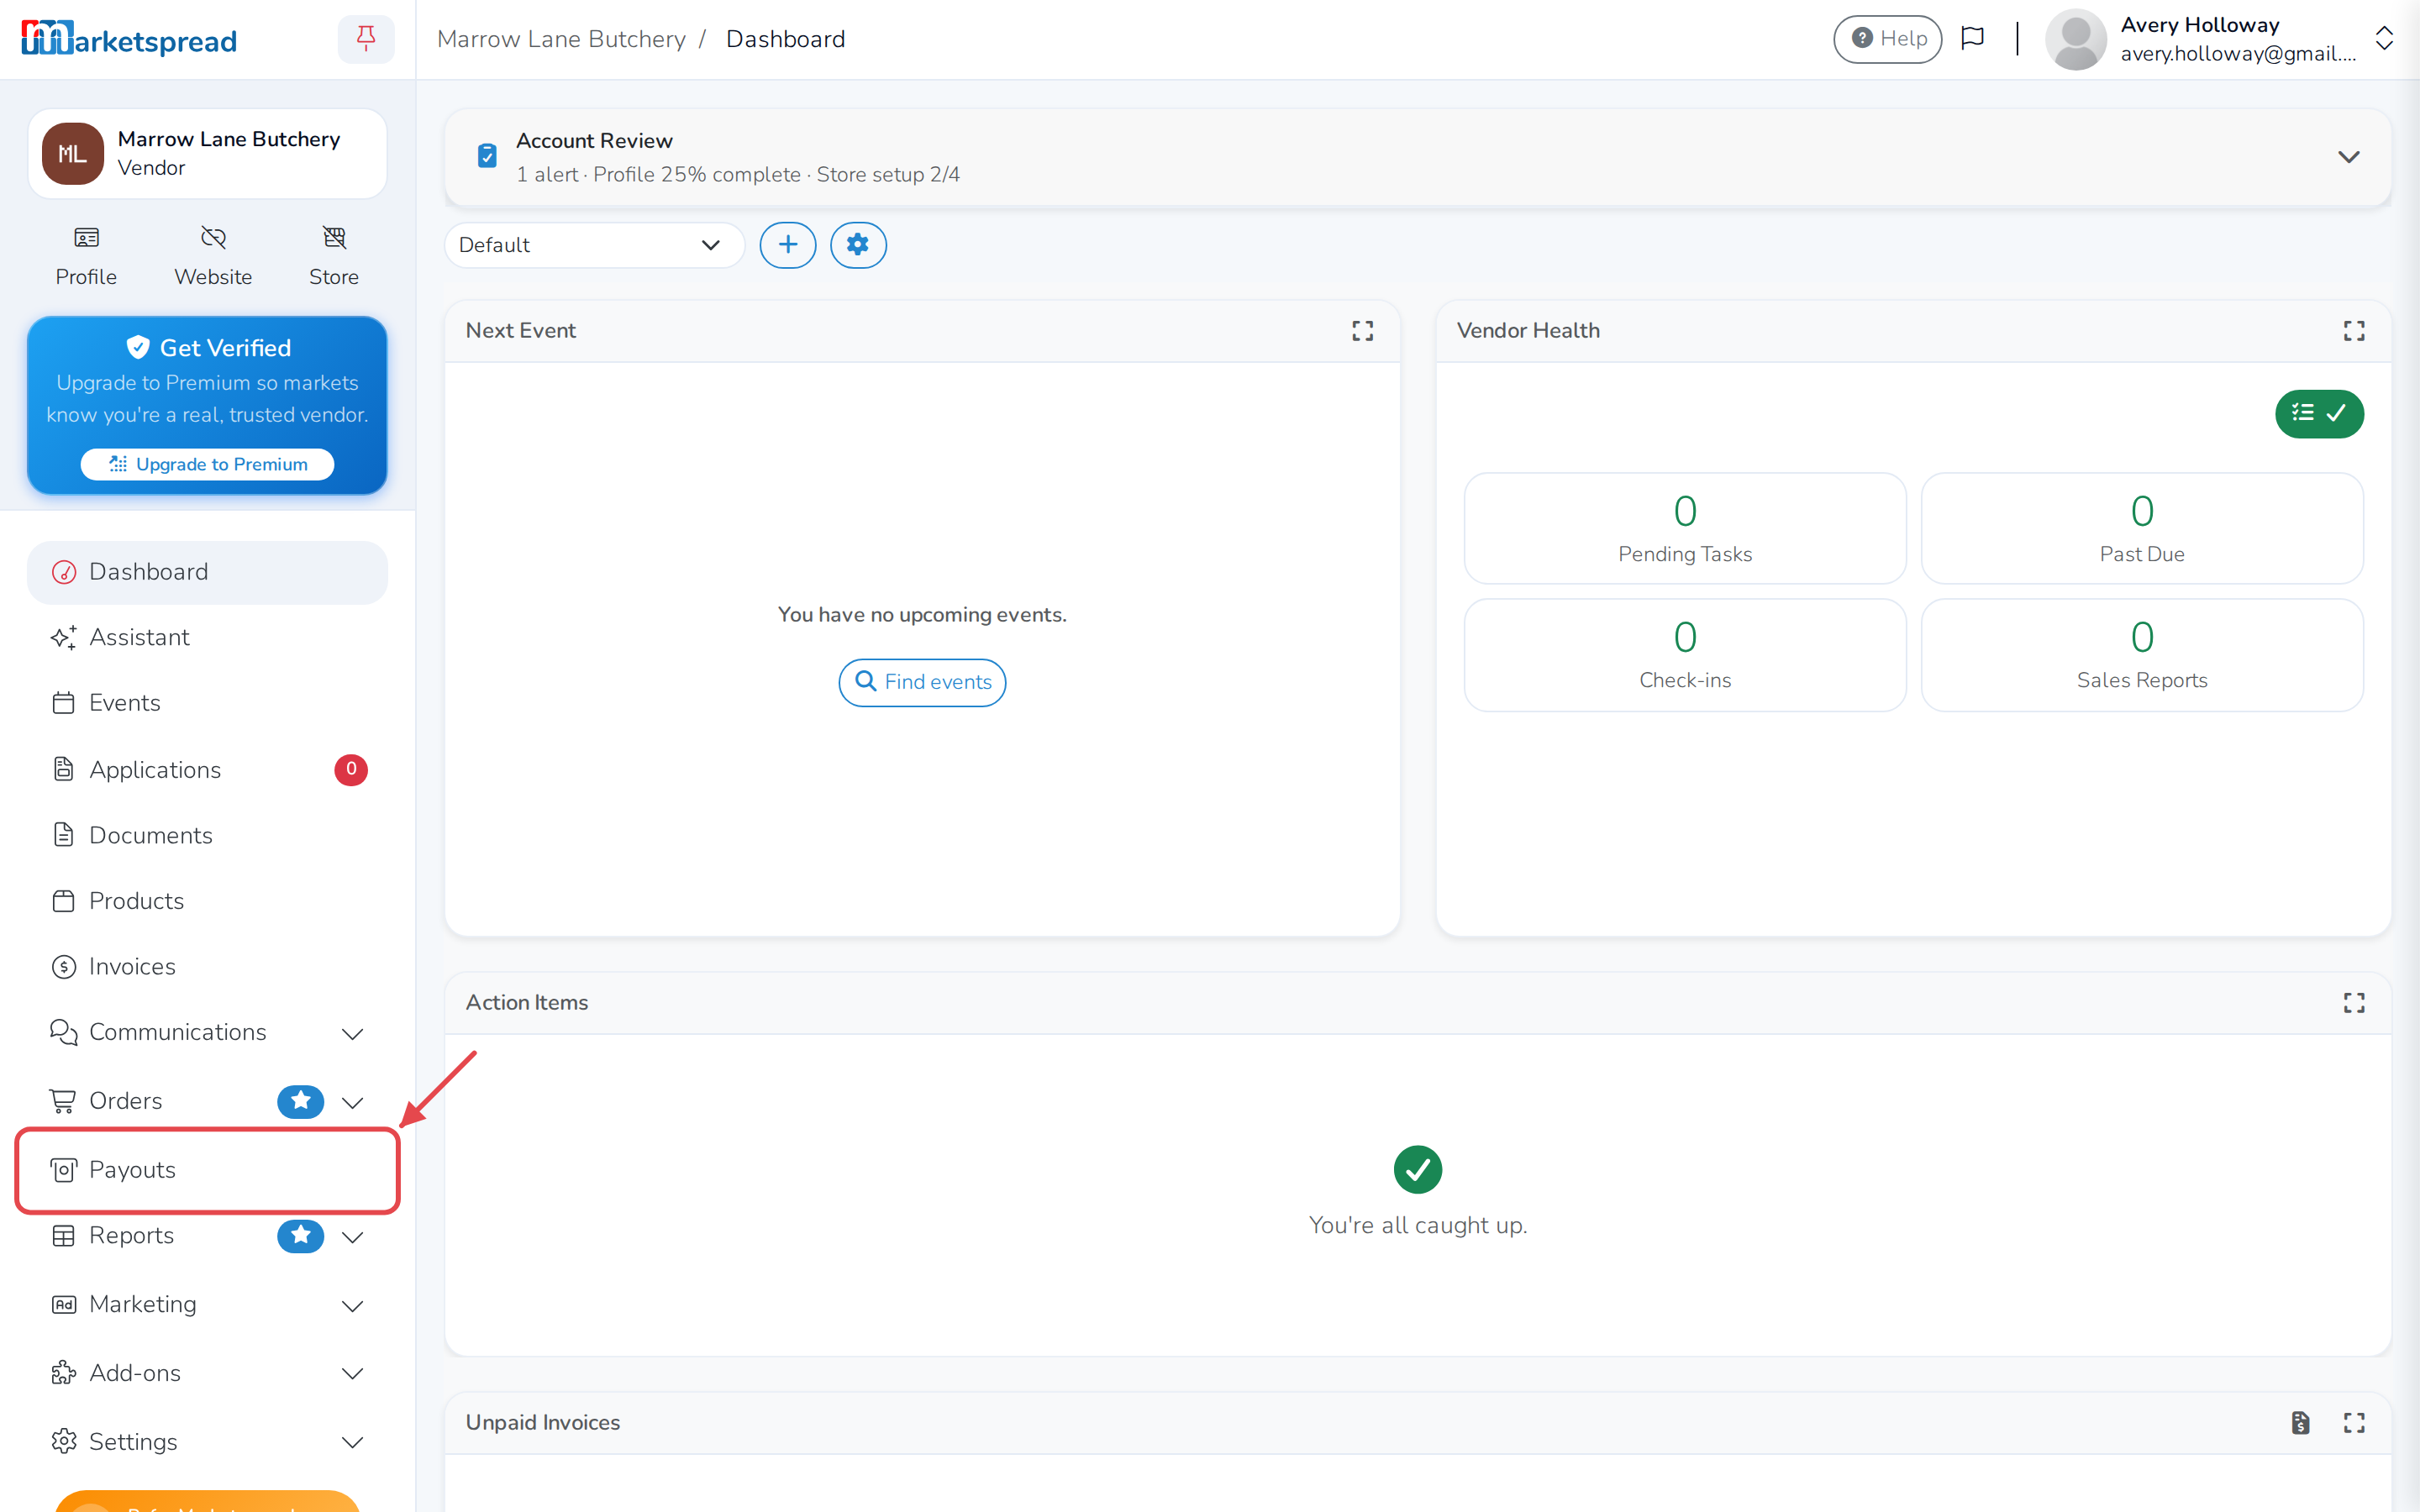Viewport: 2420px width, 1512px height.
Task: Expand the Vendor Health widget fullscreen
Action: [x=2354, y=331]
